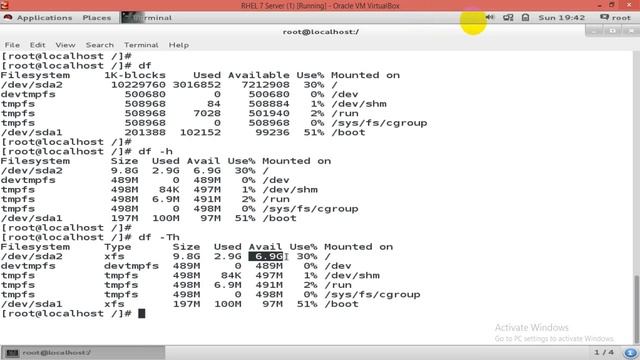Click 'devtmpfs' in the Type column

pos(131,266)
